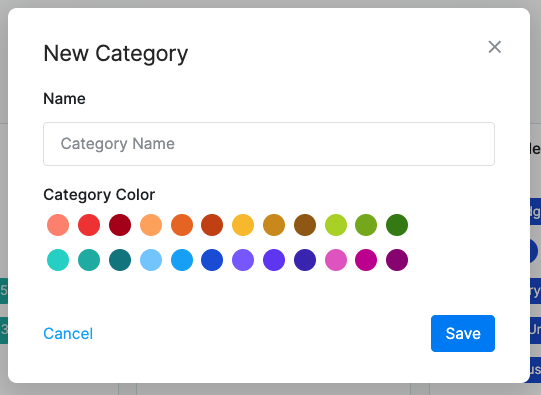Choose the royal blue color swatch

(x=212, y=260)
